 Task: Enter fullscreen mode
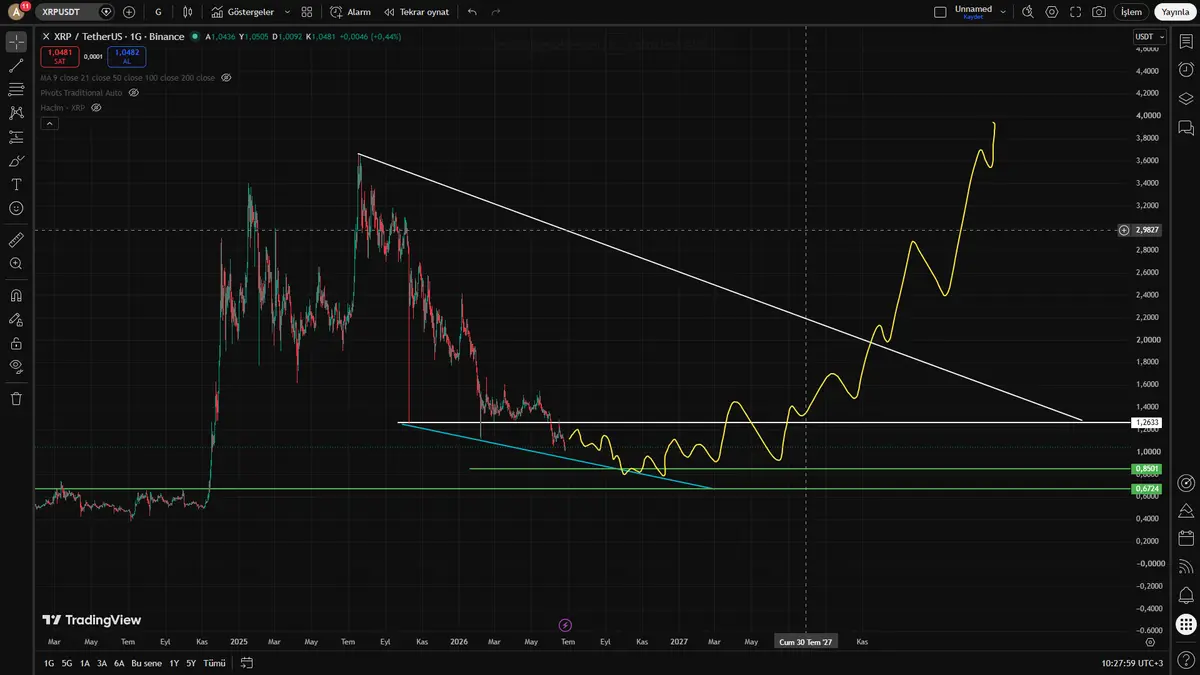tap(1075, 12)
